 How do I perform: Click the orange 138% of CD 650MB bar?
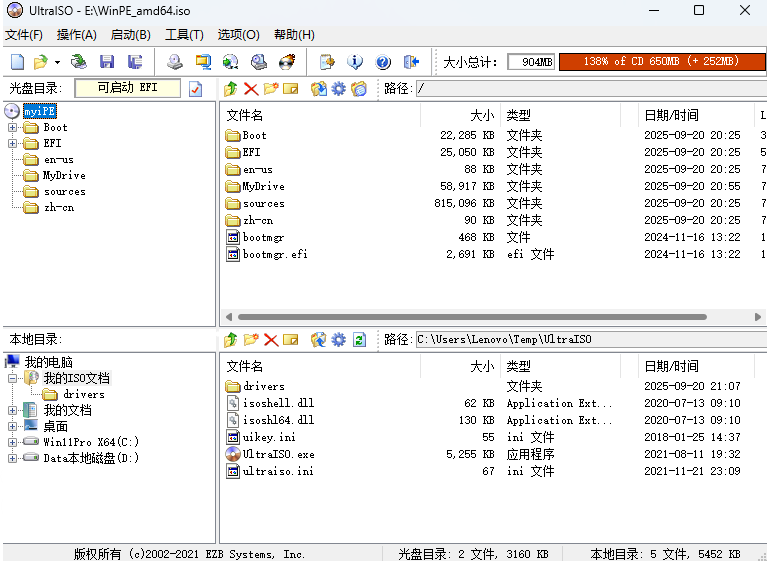661,62
